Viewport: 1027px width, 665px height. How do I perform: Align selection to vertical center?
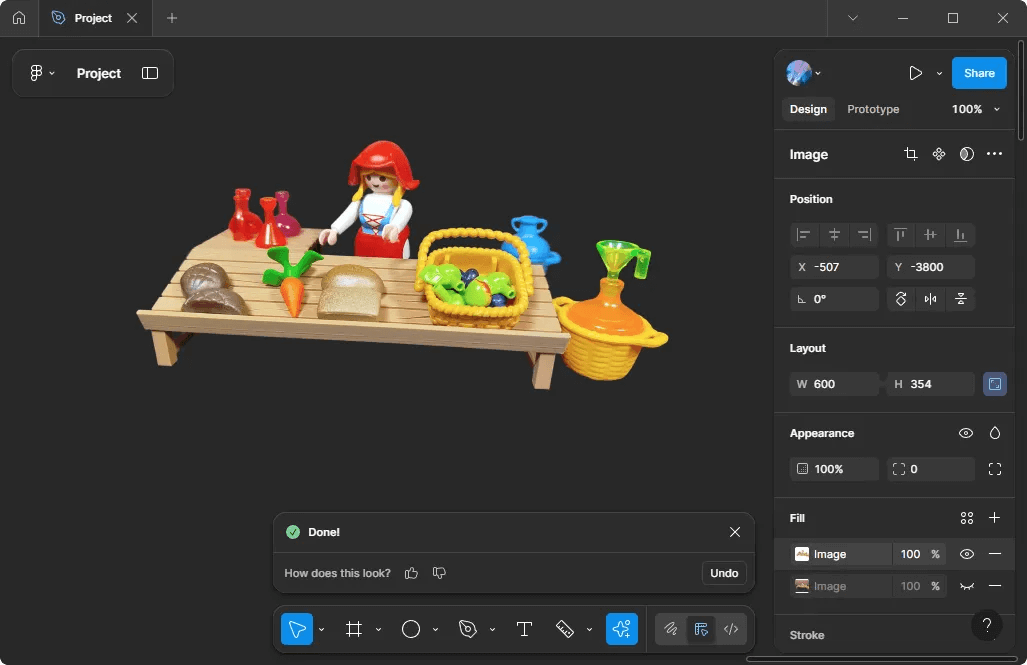click(930, 235)
